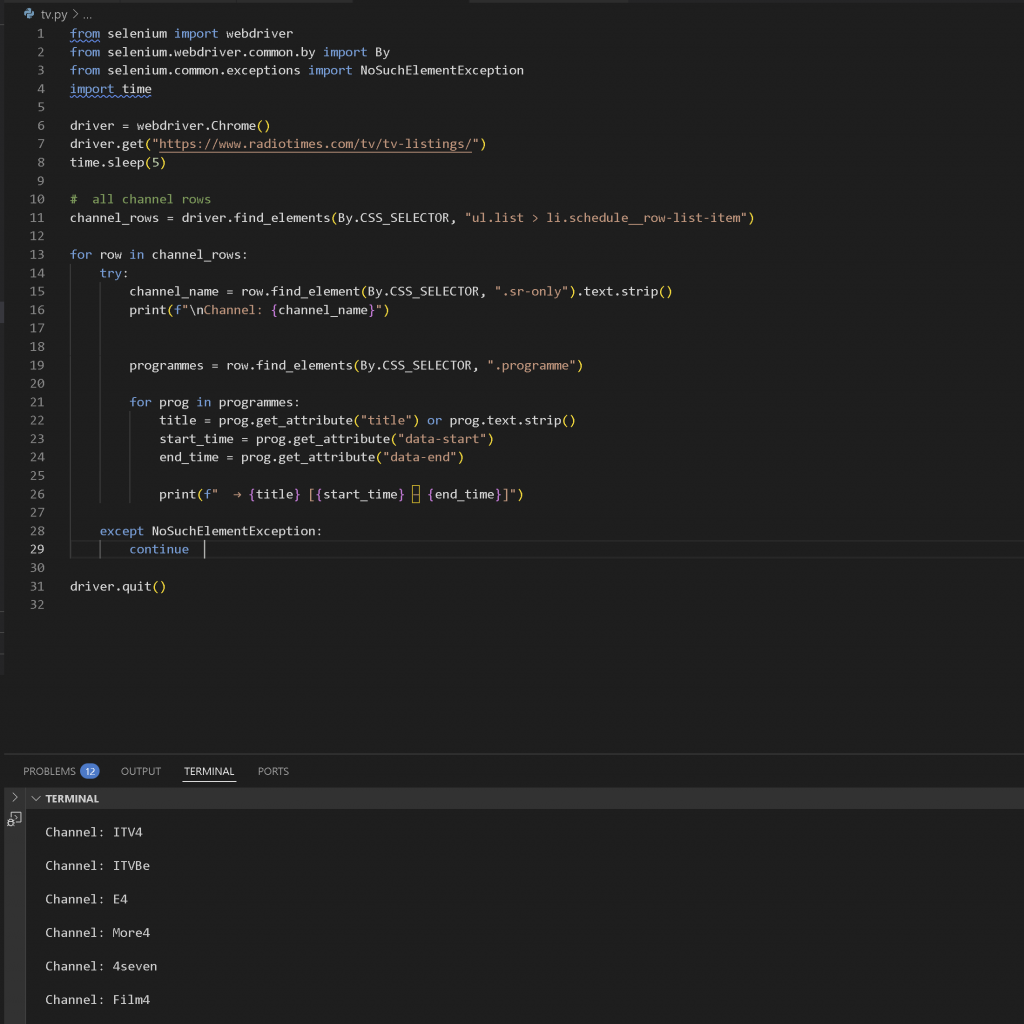
Task: Click the 'data-start' attribute string
Action: [x=441, y=439]
